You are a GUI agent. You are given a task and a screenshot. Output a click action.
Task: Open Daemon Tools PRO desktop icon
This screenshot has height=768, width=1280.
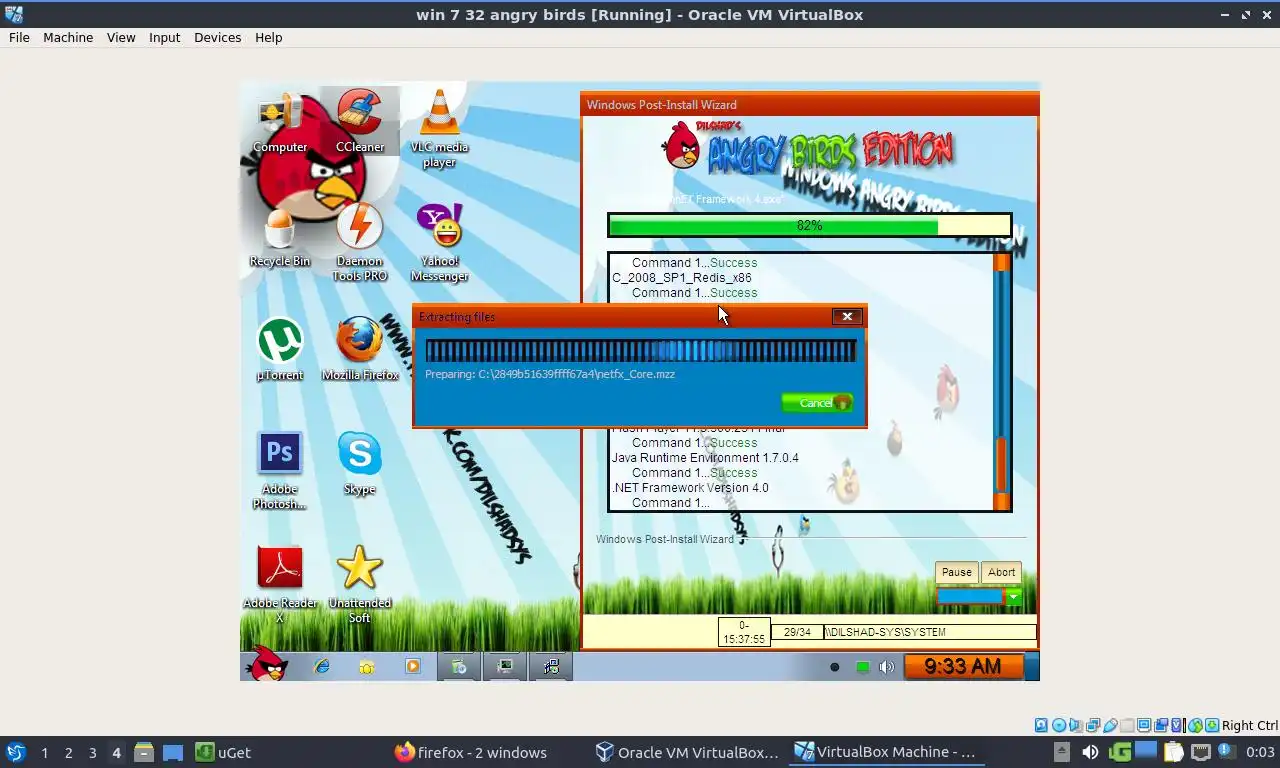(359, 243)
